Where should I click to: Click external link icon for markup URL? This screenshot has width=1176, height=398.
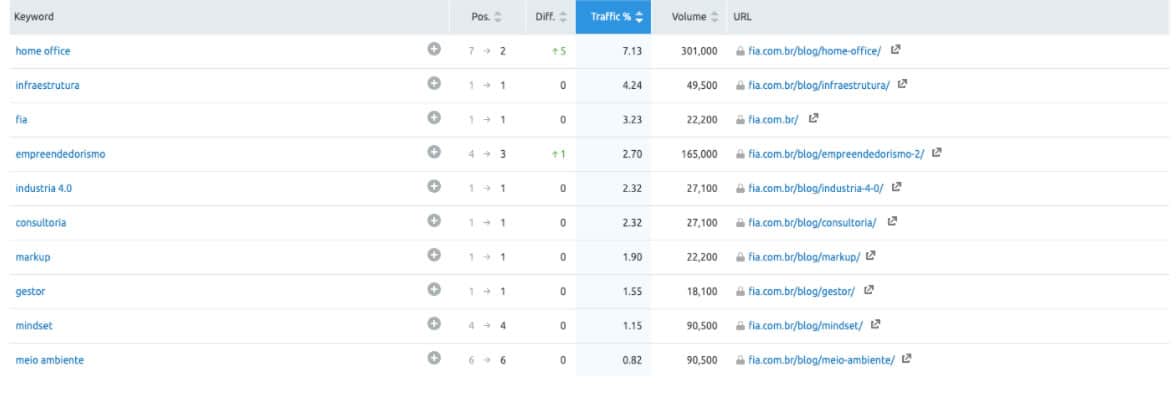pyautogui.click(x=870, y=256)
